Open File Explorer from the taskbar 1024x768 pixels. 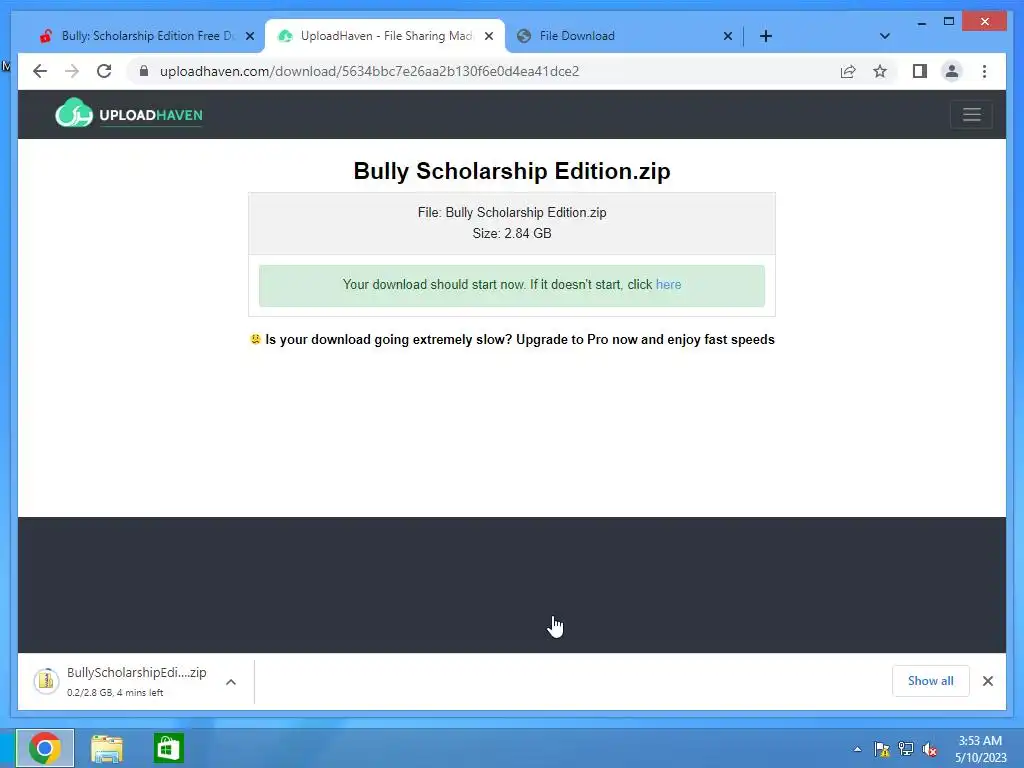click(x=106, y=748)
